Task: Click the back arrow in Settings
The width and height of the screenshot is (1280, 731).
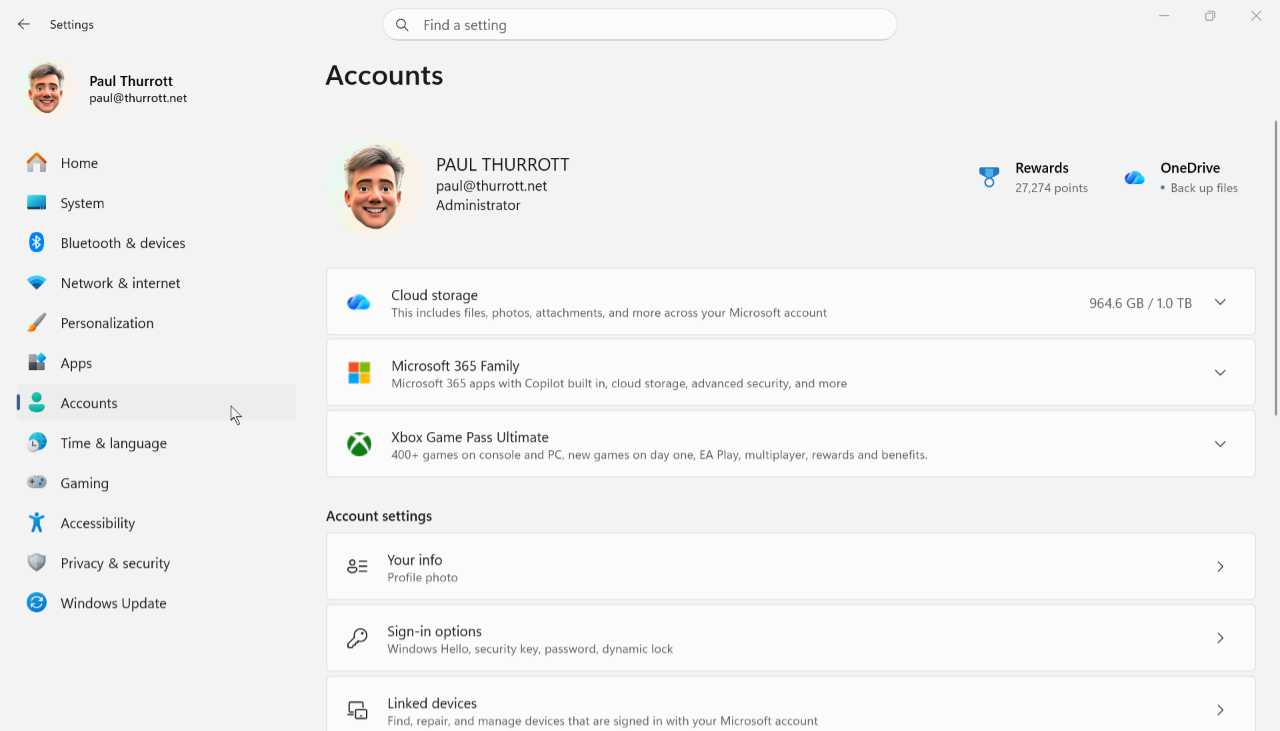Action: [24, 24]
